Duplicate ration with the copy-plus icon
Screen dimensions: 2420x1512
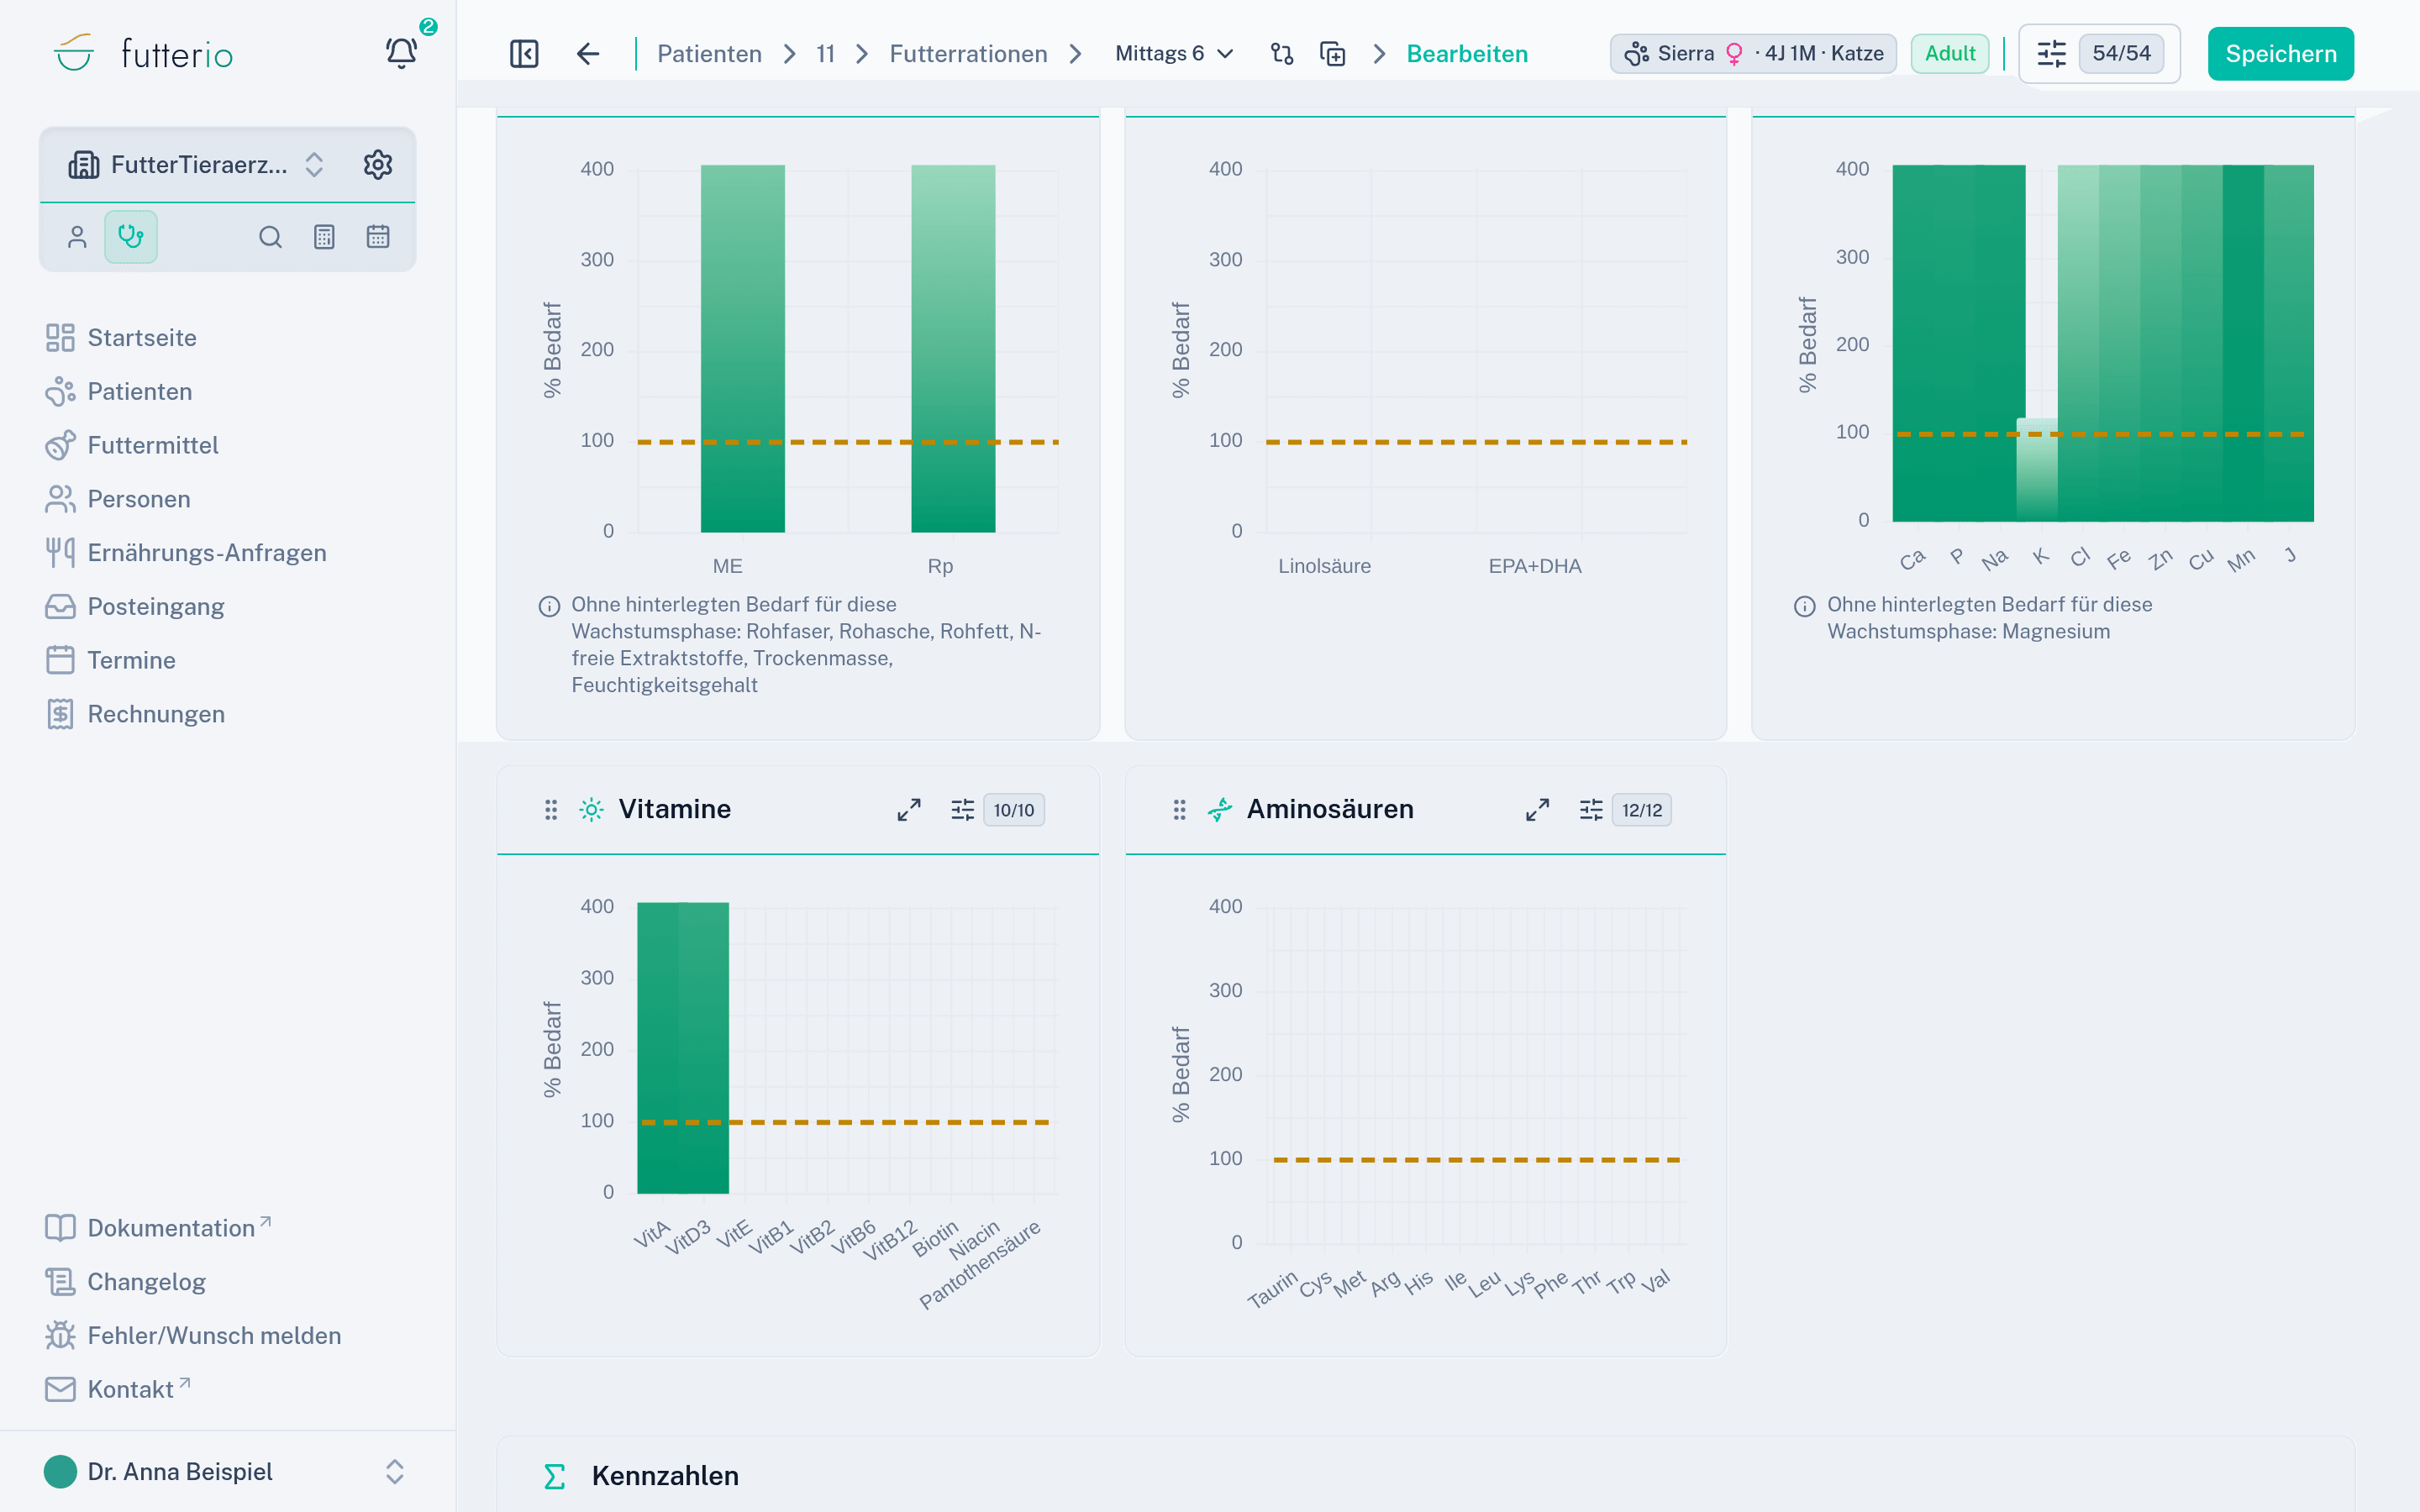(1333, 54)
